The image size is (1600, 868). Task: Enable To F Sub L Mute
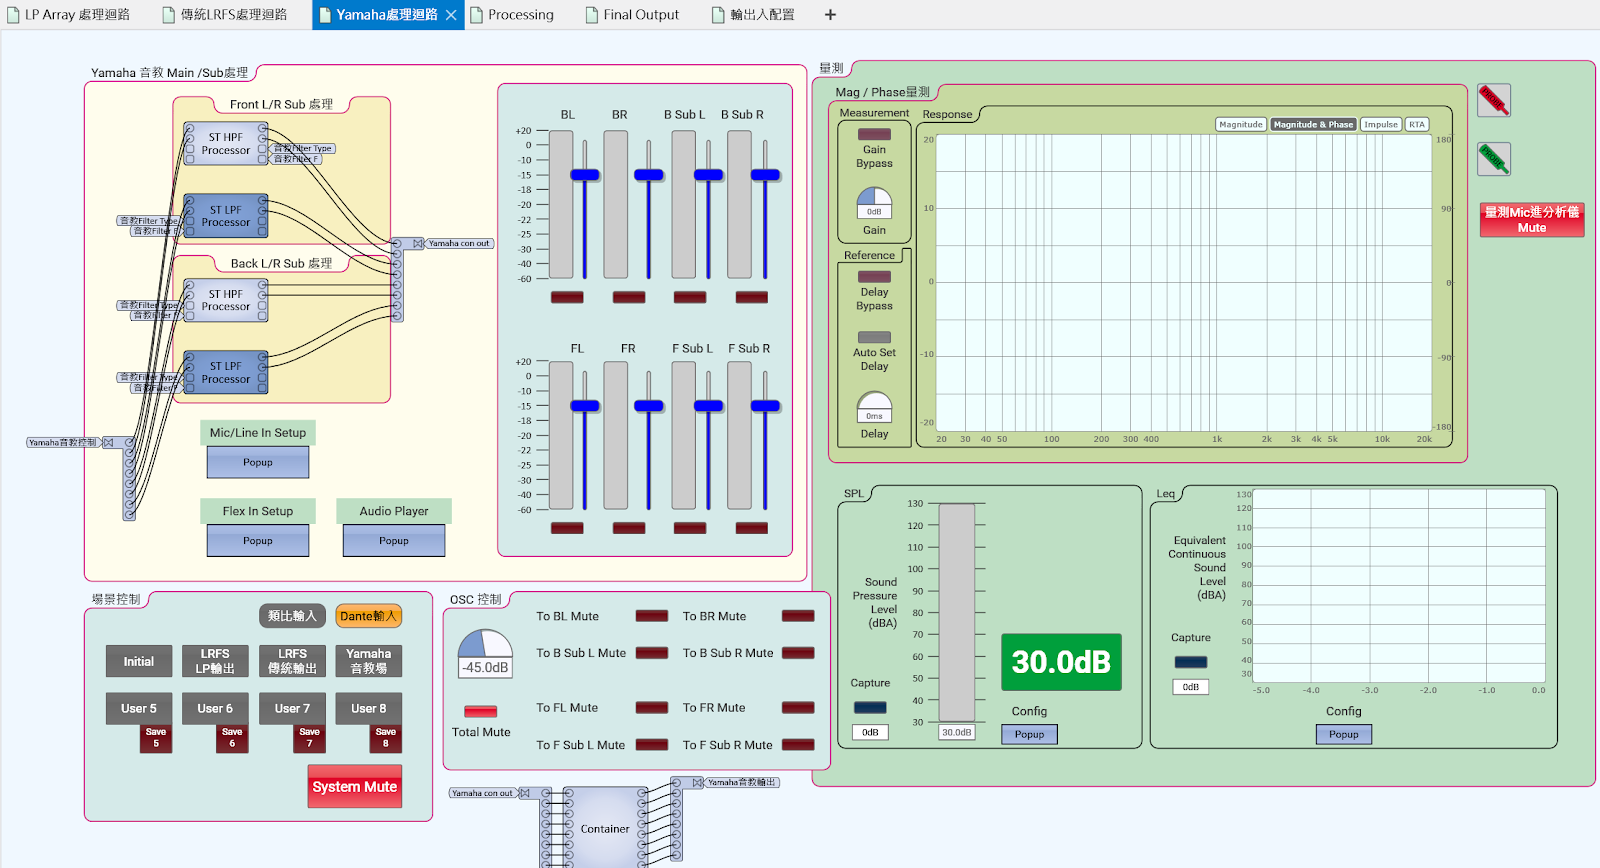tap(652, 744)
